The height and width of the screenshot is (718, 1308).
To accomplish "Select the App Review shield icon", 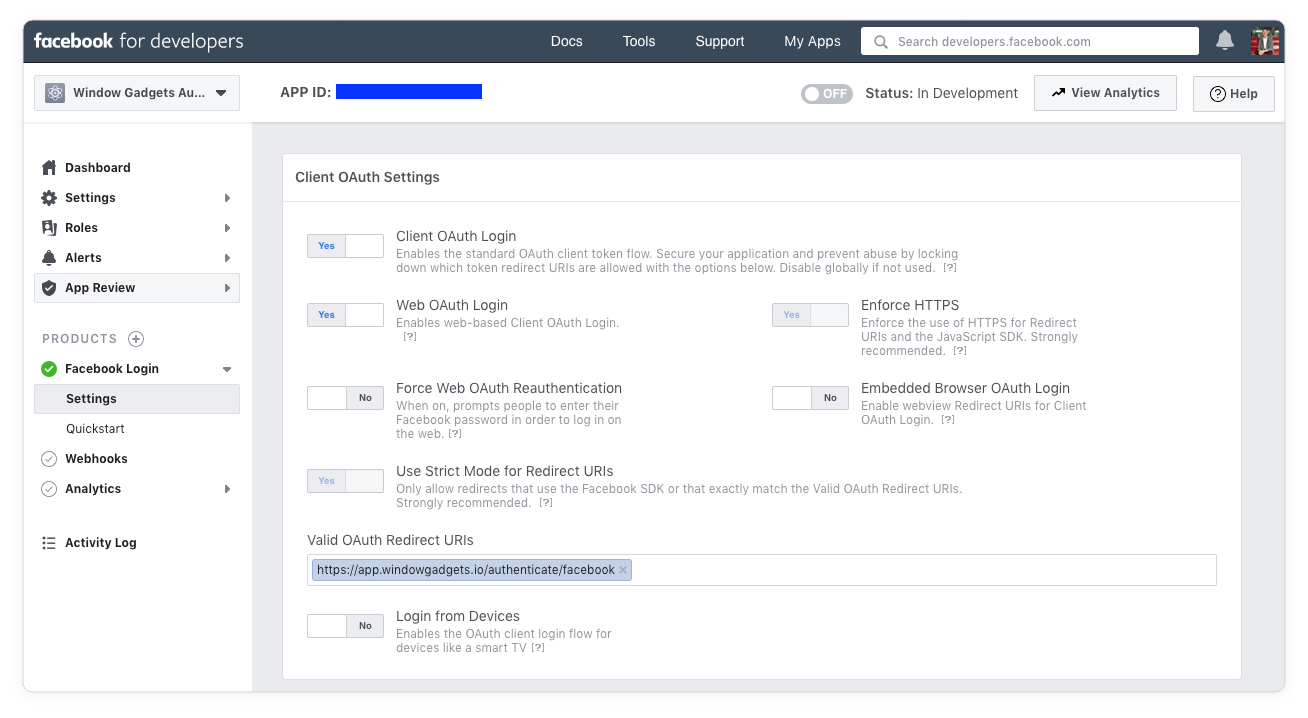I will tap(49, 288).
